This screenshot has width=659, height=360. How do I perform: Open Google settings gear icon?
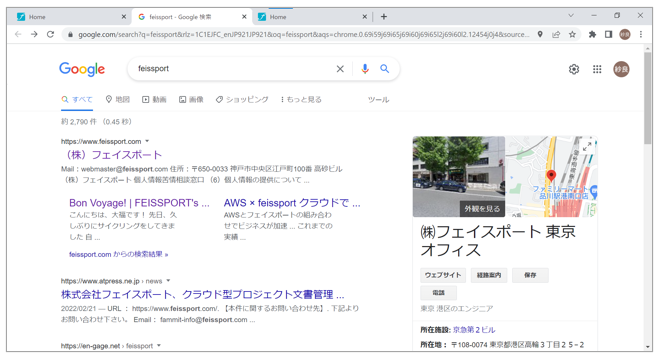574,69
